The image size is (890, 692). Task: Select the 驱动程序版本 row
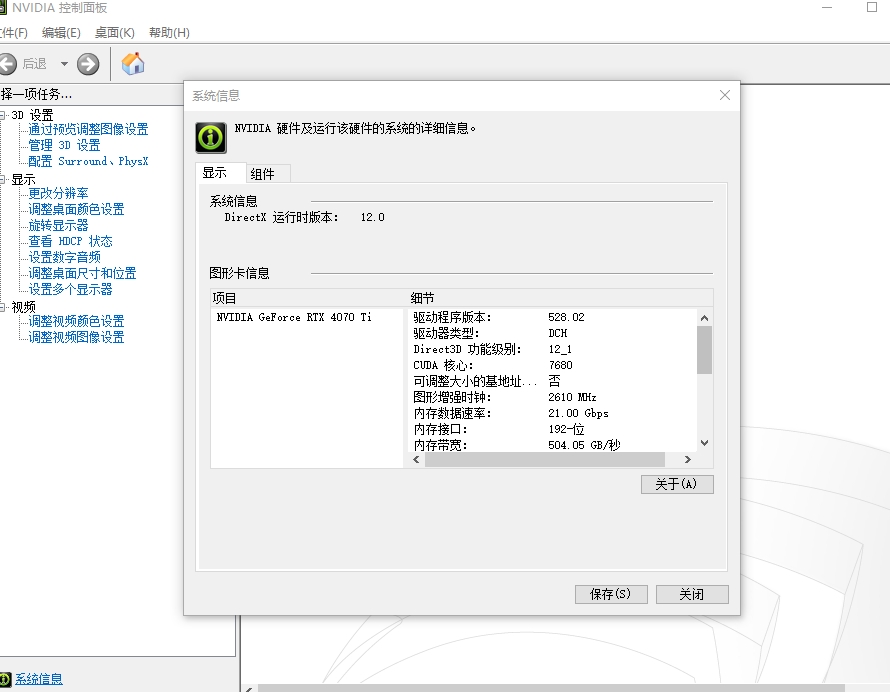coord(552,317)
